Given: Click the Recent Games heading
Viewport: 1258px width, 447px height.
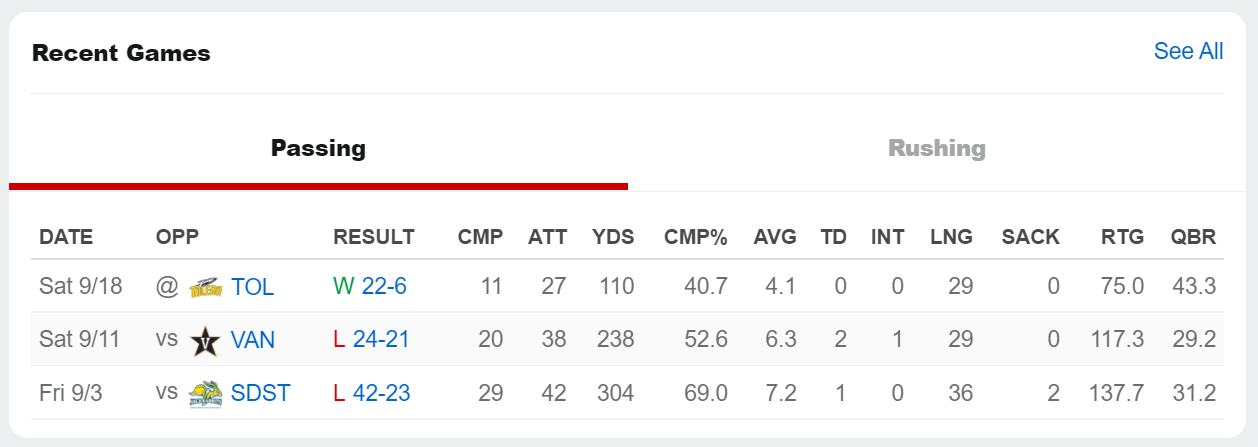Looking at the screenshot, I should coord(121,53).
